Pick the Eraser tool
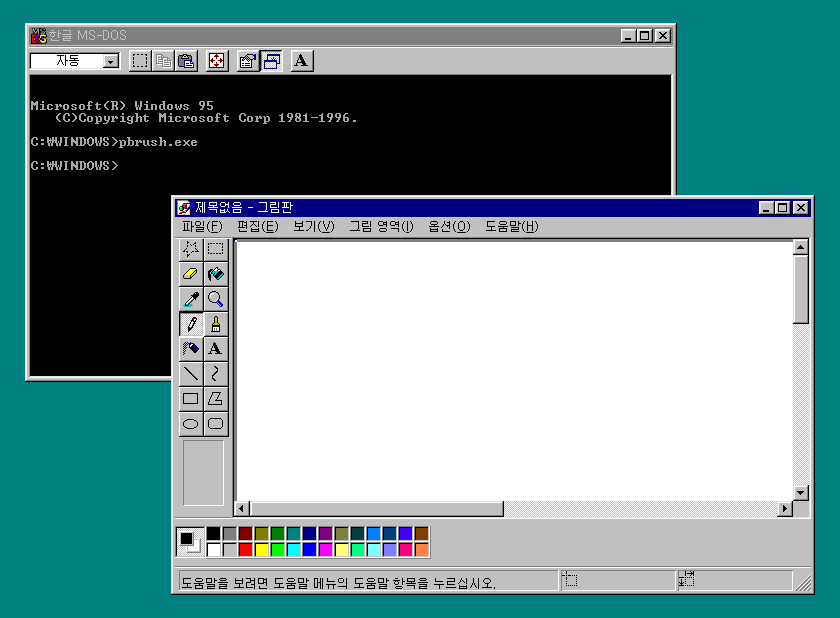The height and width of the screenshot is (618, 840). [191, 274]
